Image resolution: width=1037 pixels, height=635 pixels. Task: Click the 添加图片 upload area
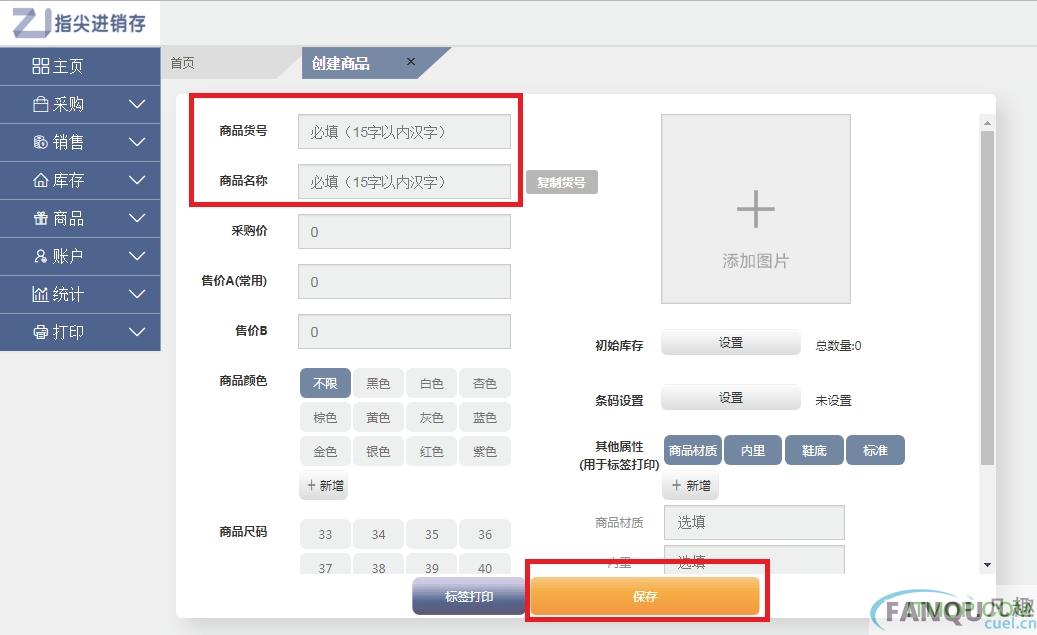point(755,209)
